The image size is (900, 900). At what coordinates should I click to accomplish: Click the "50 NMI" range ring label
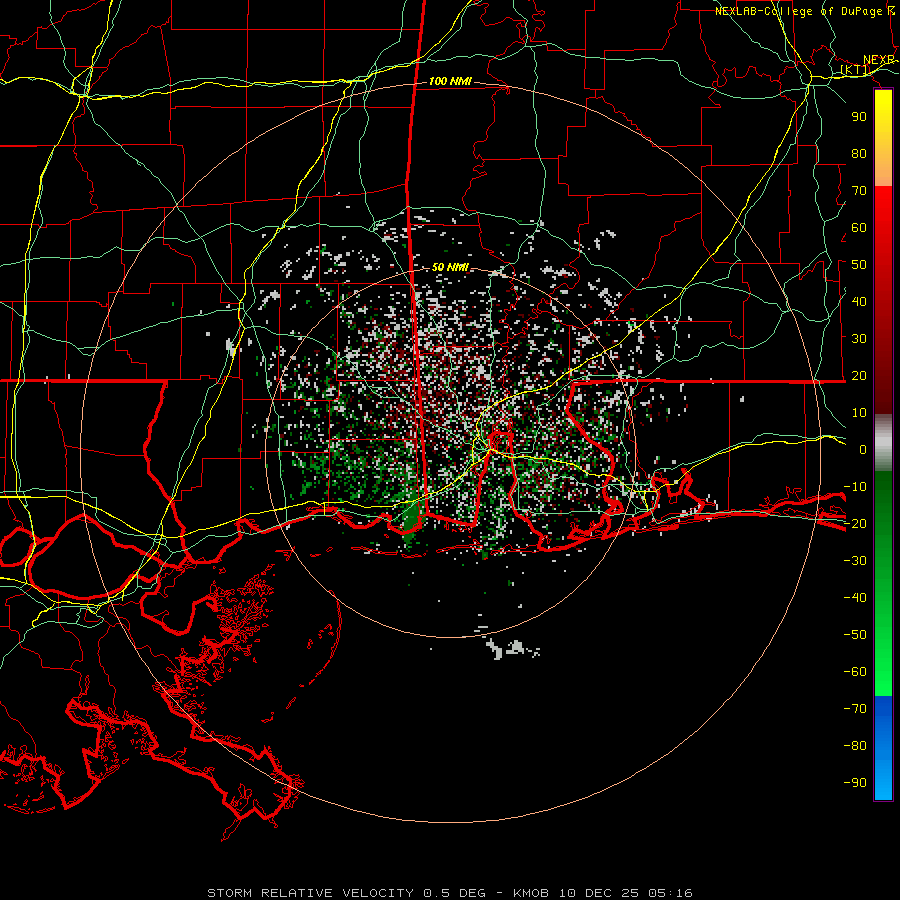tap(450, 267)
